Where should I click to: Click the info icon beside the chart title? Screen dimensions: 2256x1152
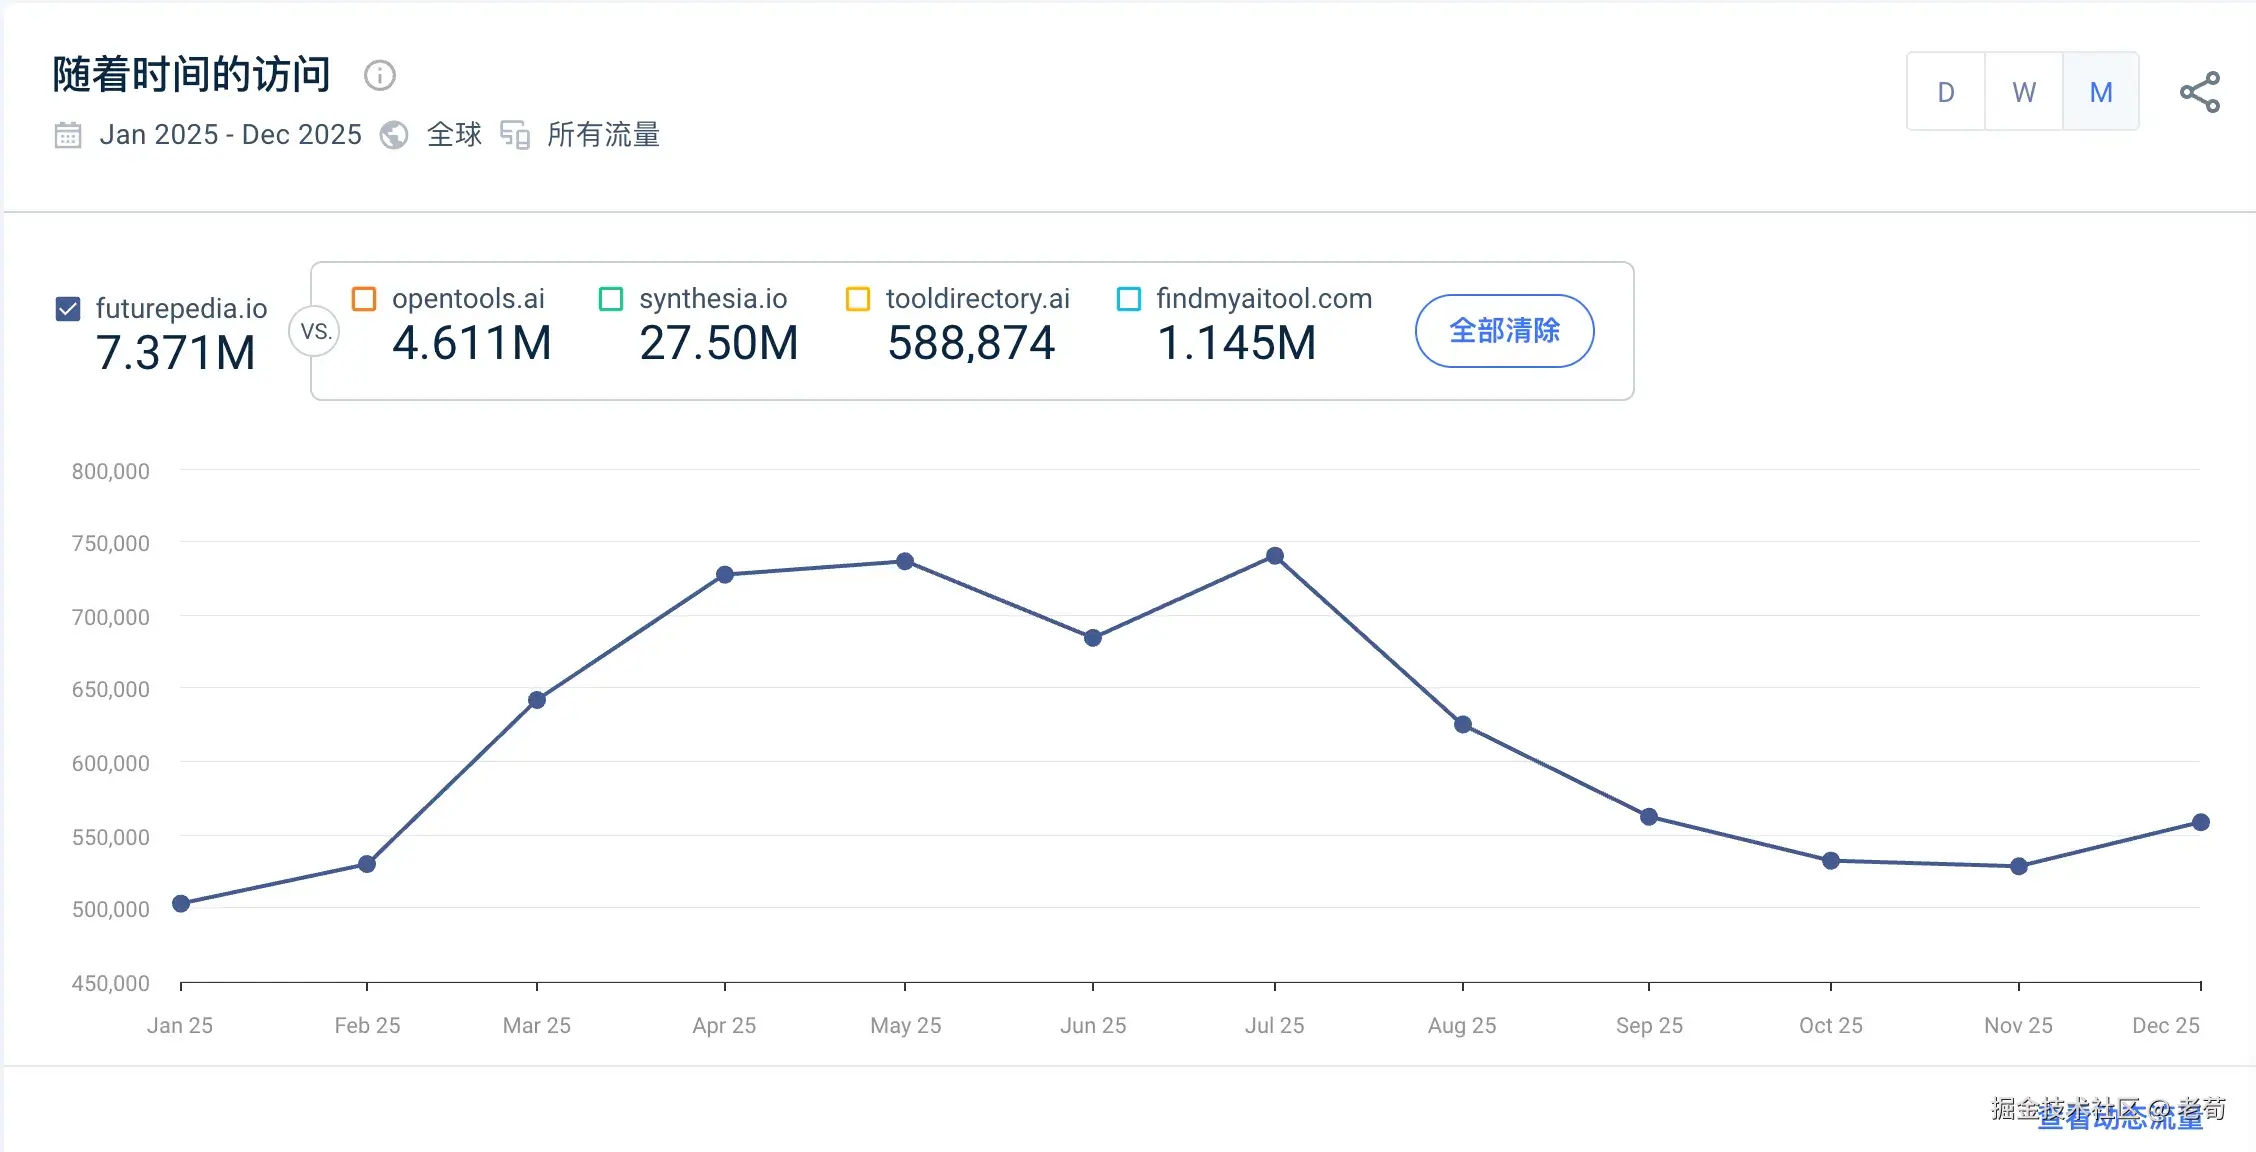pyautogui.click(x=380, y=75)
